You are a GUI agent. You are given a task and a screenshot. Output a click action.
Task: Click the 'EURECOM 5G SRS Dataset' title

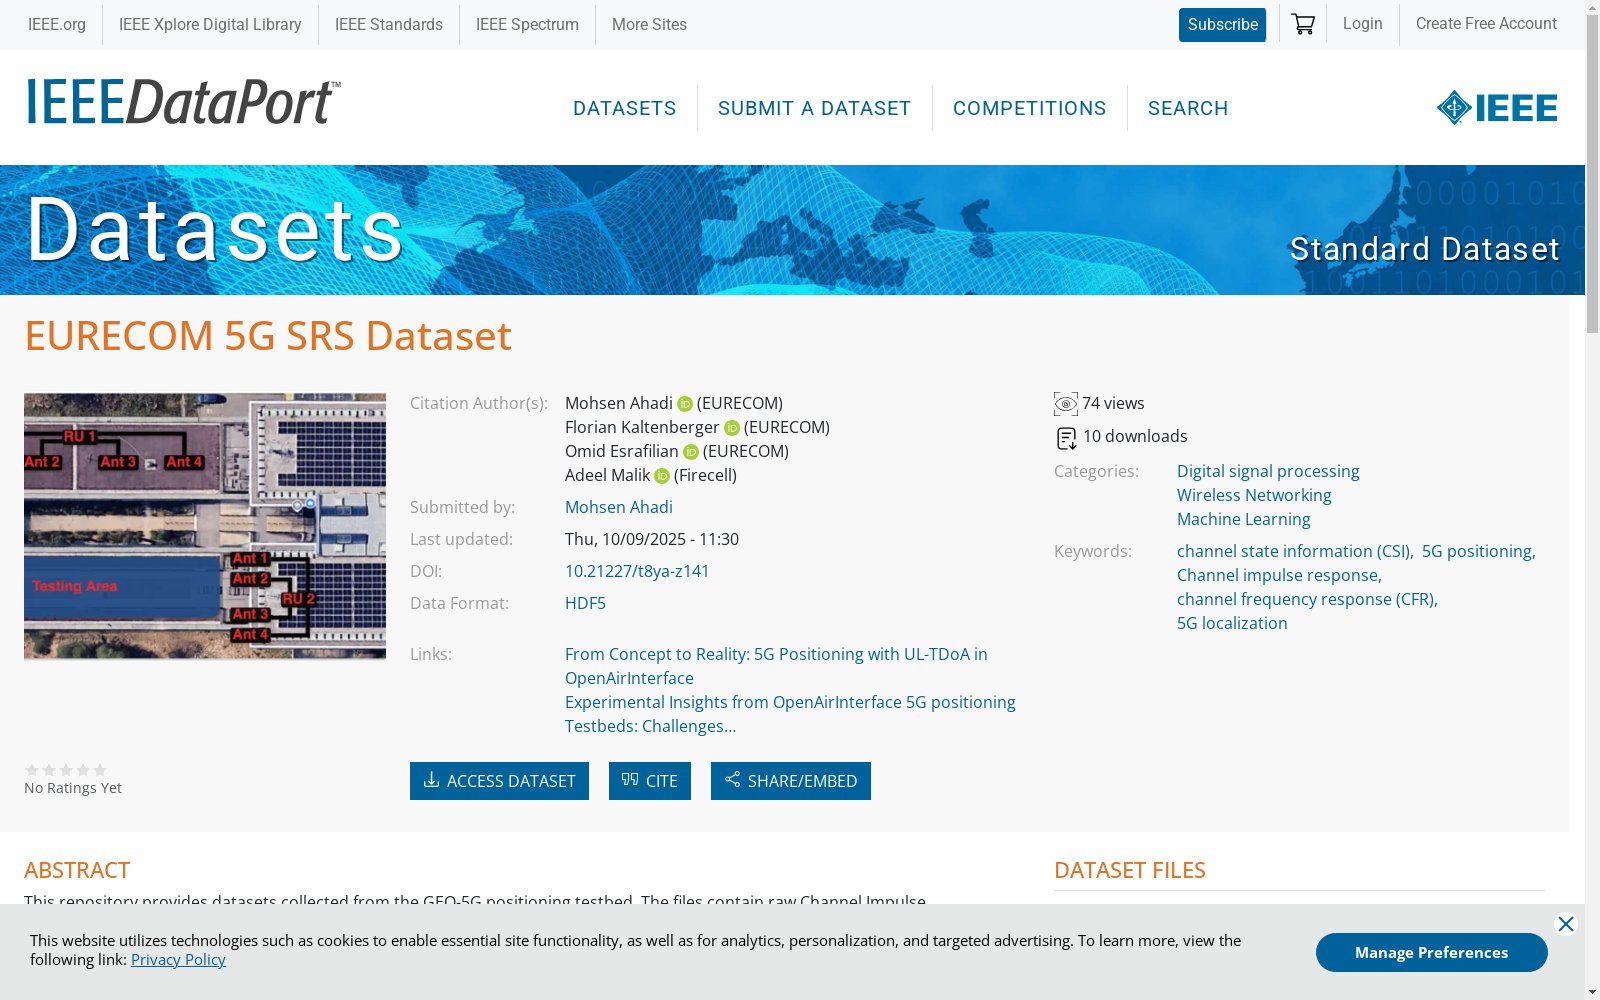(268, 336)
